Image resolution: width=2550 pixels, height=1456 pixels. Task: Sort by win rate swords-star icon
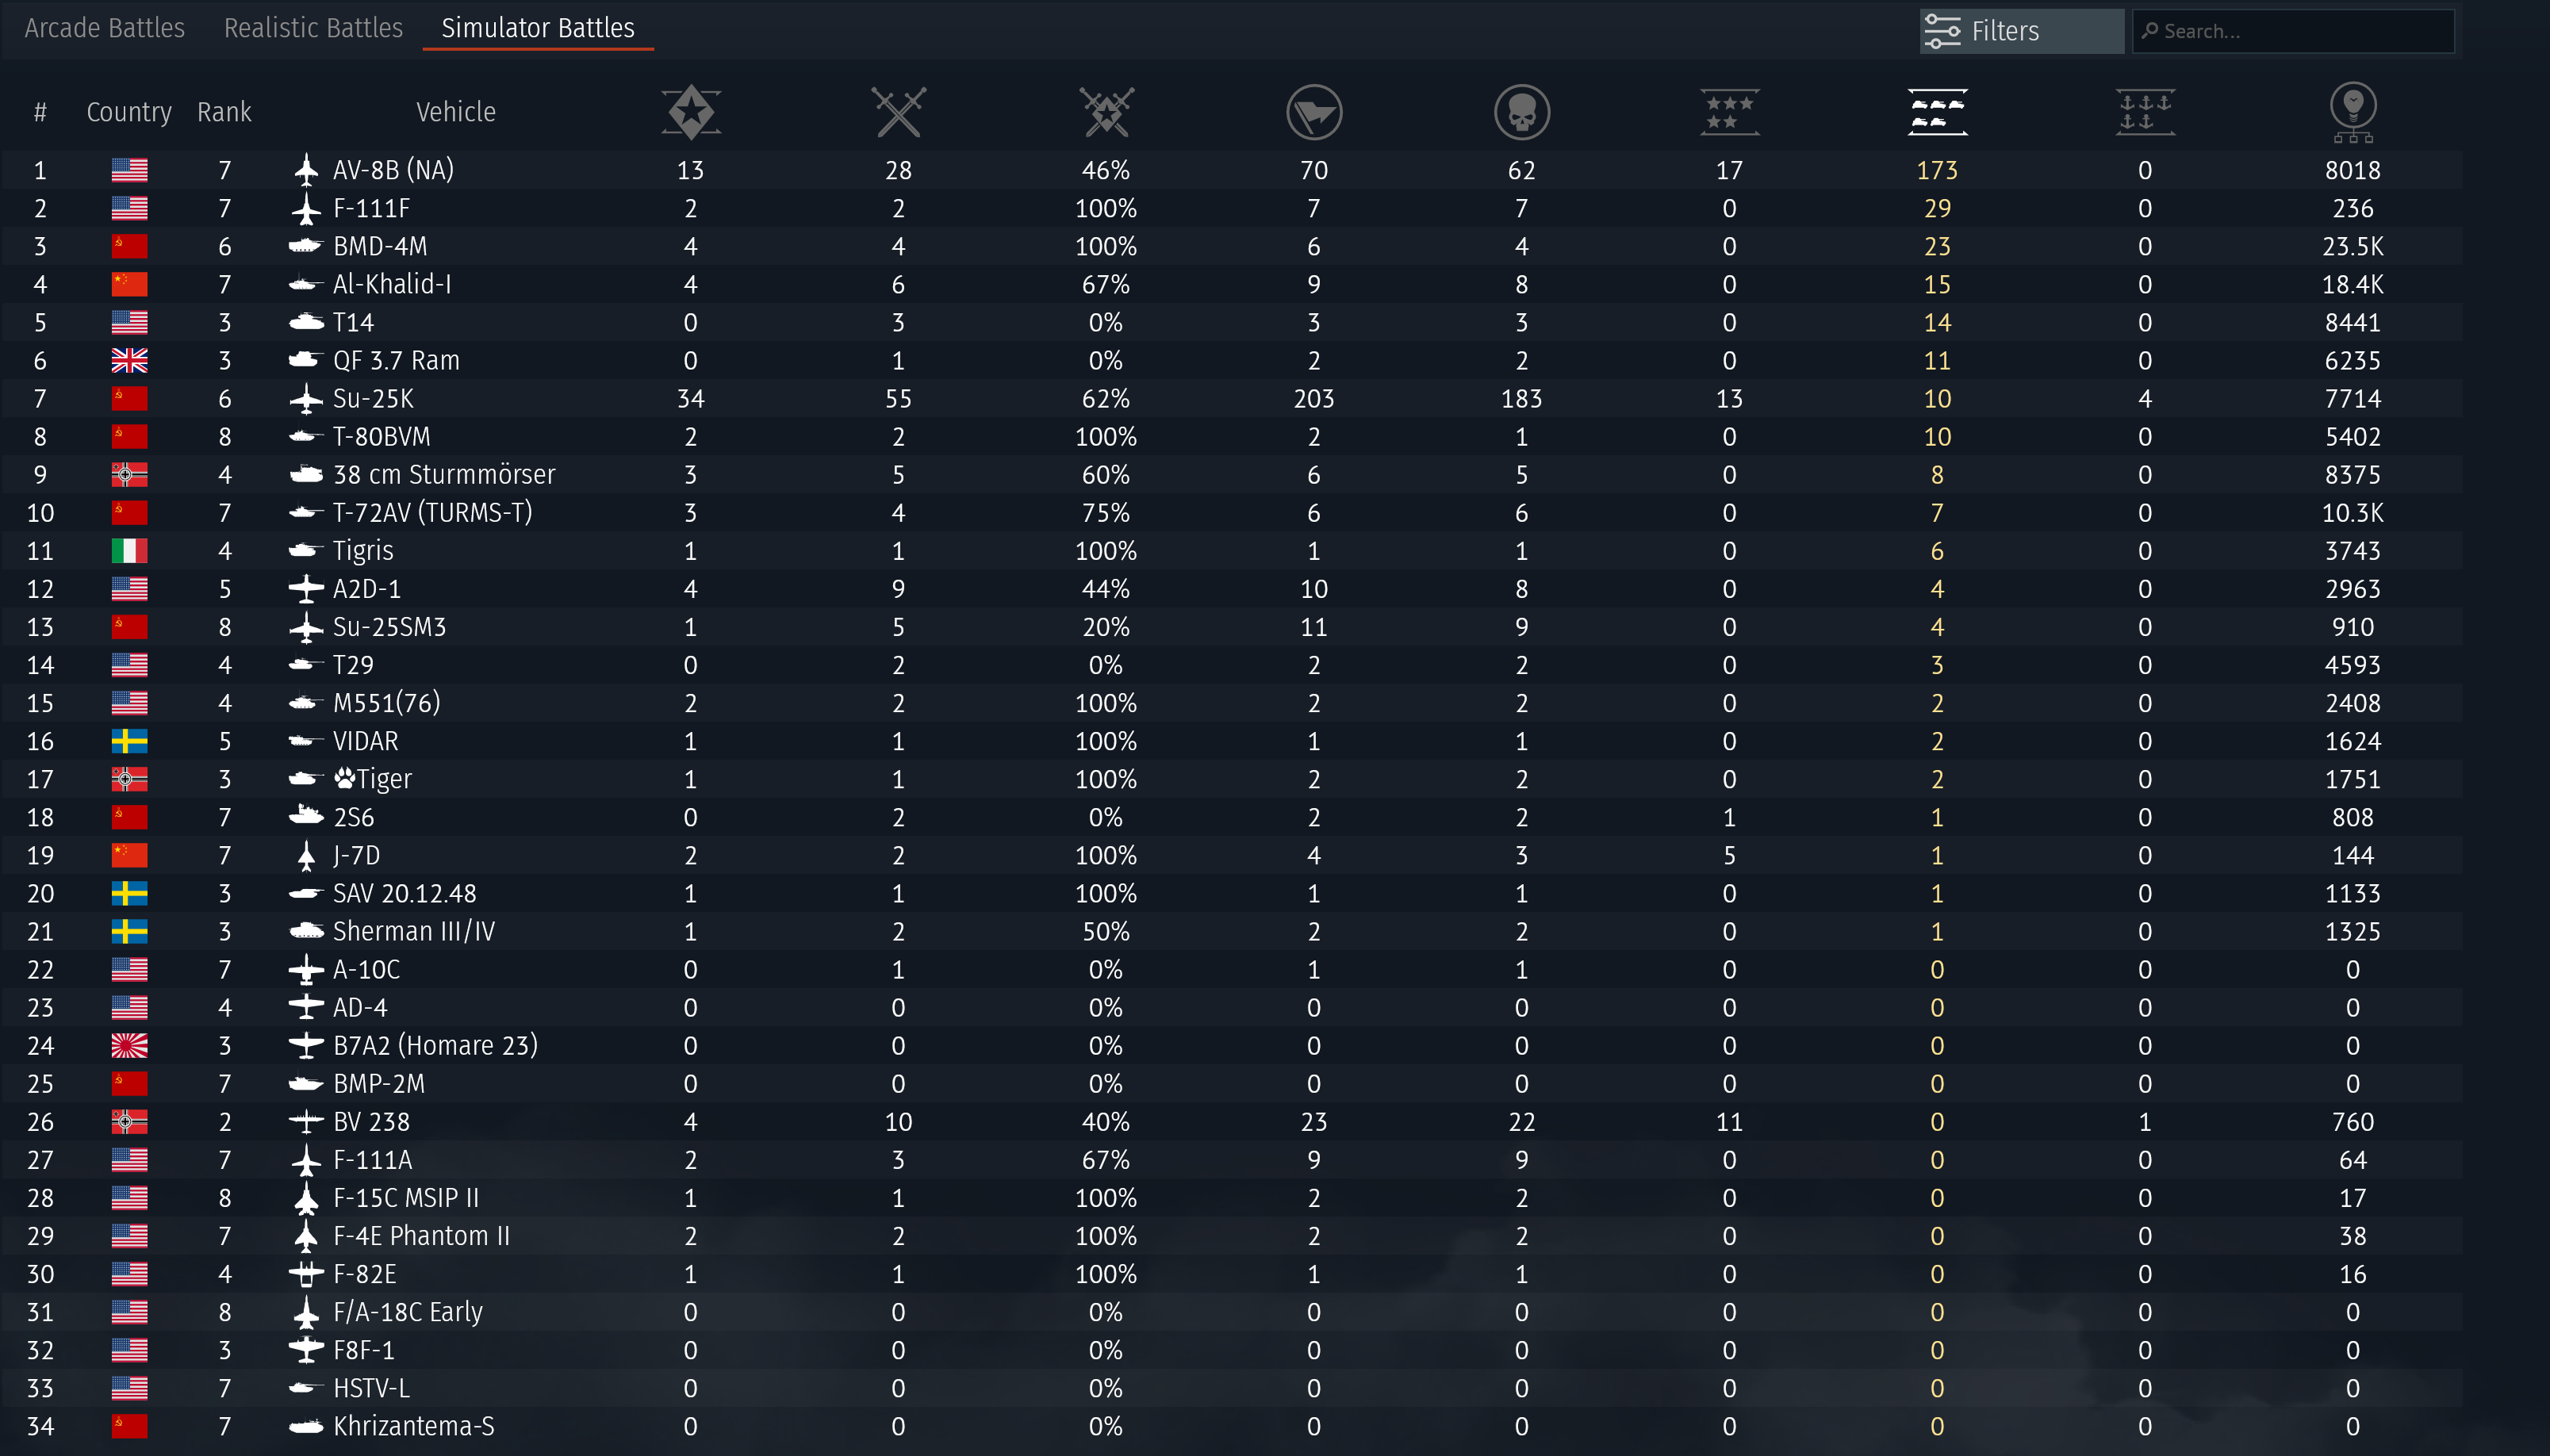(x=1106, y=112)
